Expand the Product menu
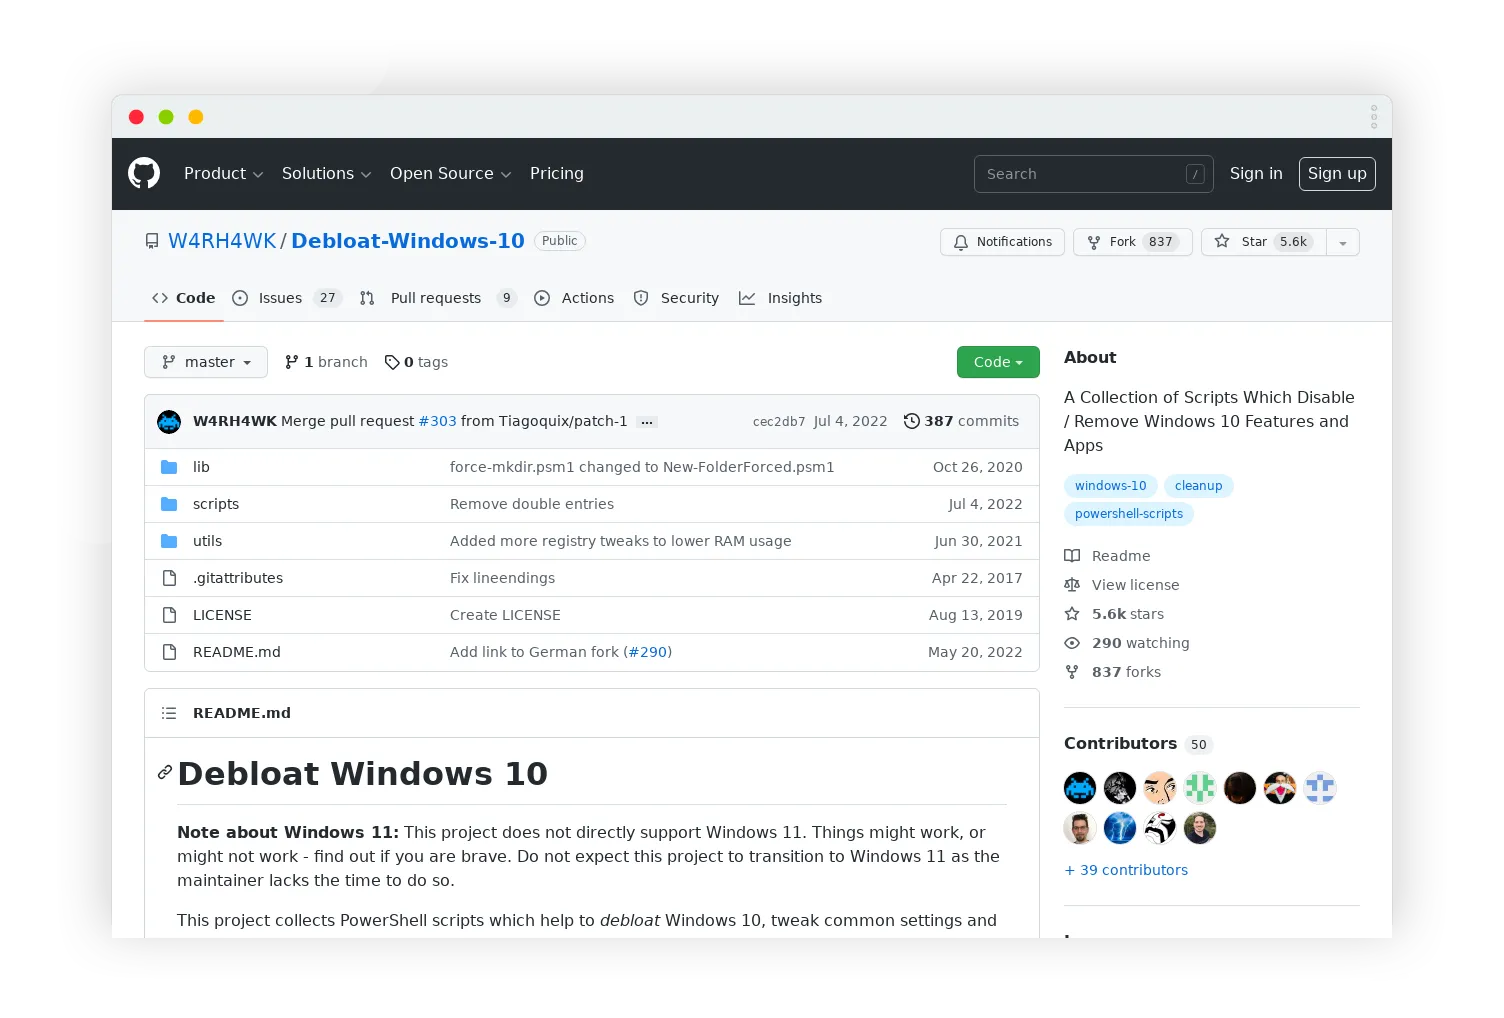1504x1018 pixels. [222, 173]
